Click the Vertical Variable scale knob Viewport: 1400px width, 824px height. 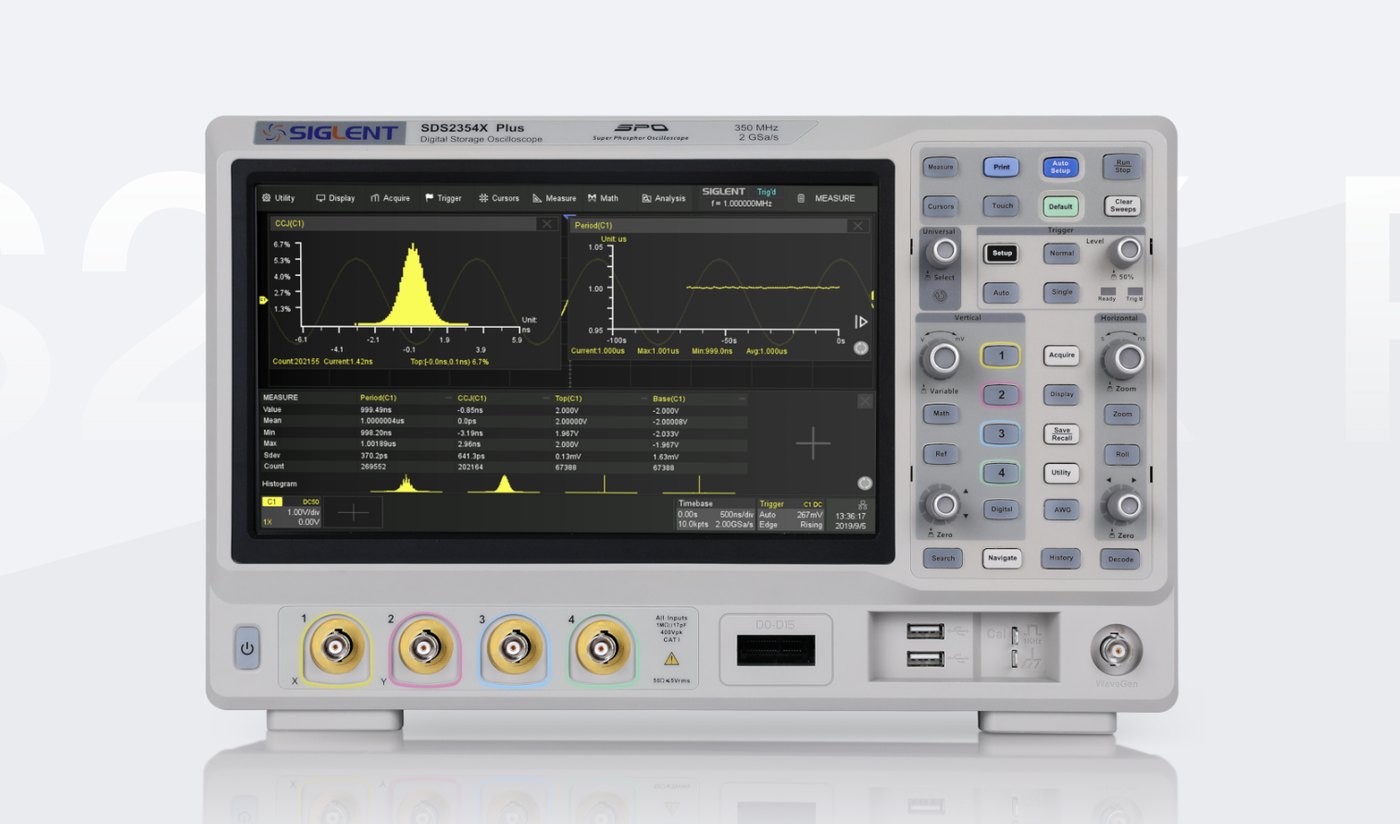point(941,359)
